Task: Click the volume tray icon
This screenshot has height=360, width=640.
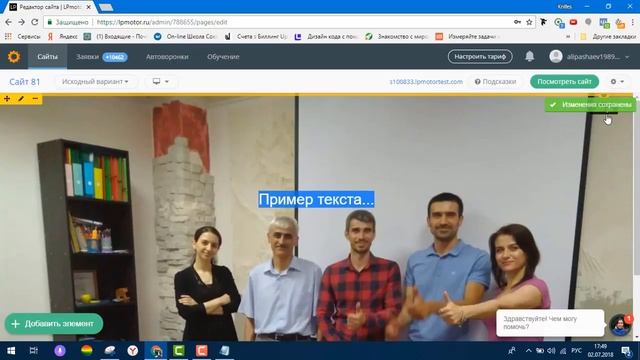Action: (551, 351)
